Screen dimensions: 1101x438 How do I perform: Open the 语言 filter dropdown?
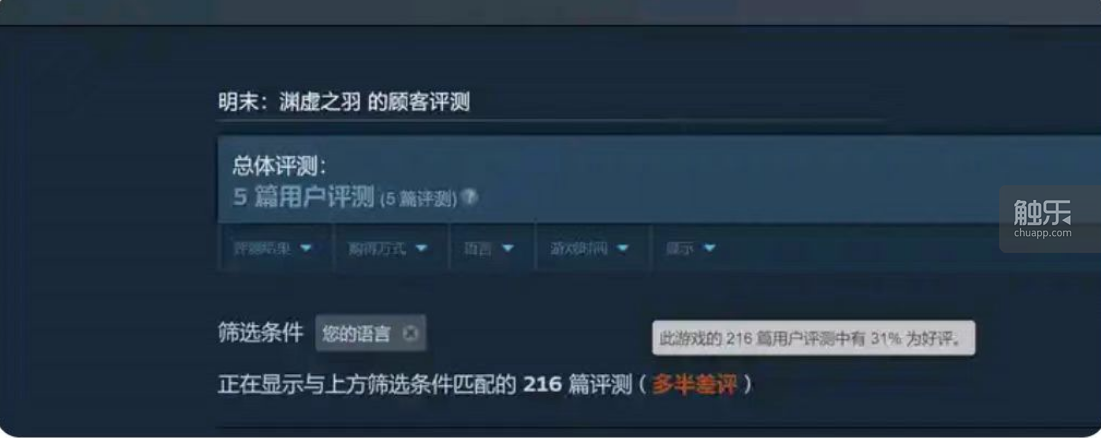[490, 248]
